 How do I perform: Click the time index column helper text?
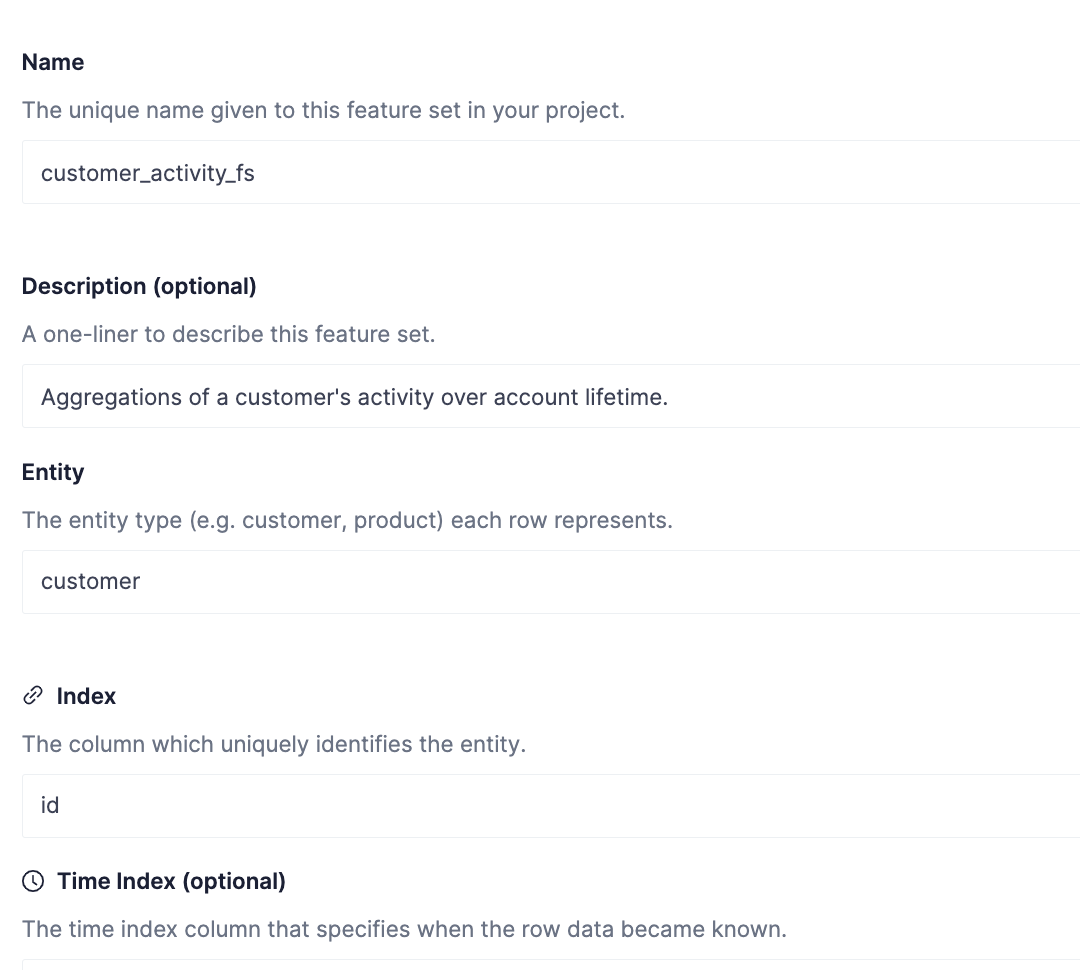pos(404,929)
